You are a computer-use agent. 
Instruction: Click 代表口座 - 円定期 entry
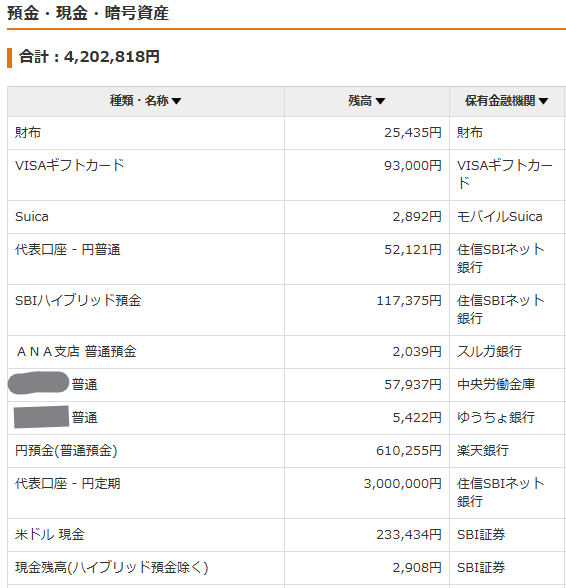68,484
